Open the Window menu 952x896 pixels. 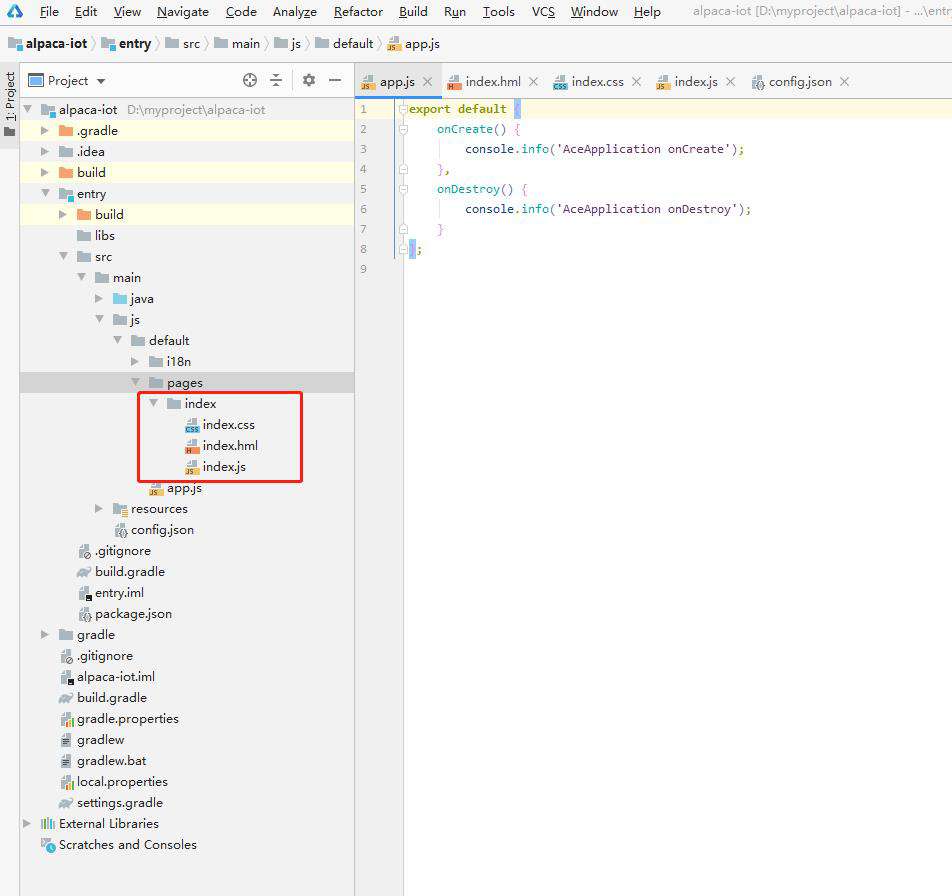[594, 12]
